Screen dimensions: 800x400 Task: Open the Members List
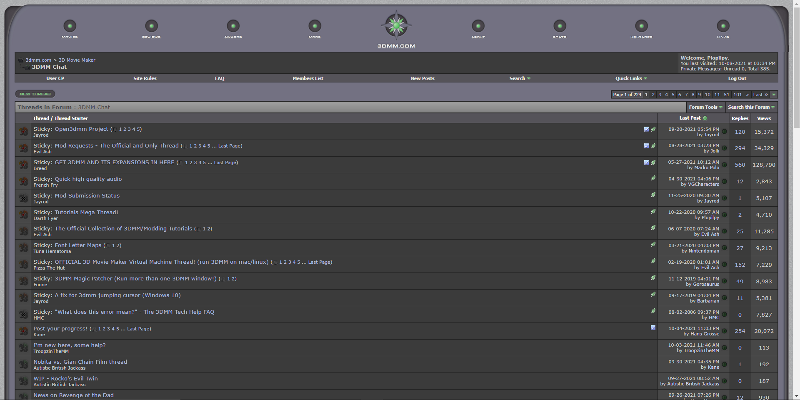point(308,79)
